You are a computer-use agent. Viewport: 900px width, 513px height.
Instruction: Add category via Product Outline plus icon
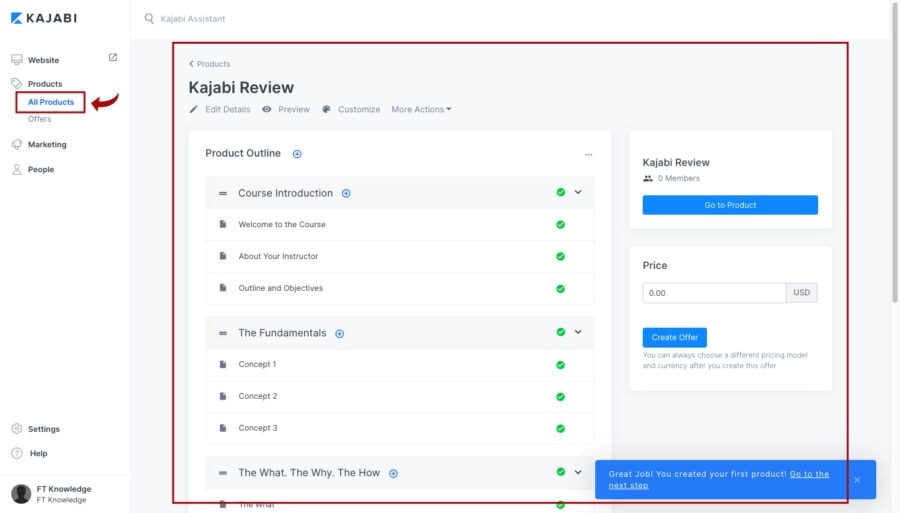(297, 154)
